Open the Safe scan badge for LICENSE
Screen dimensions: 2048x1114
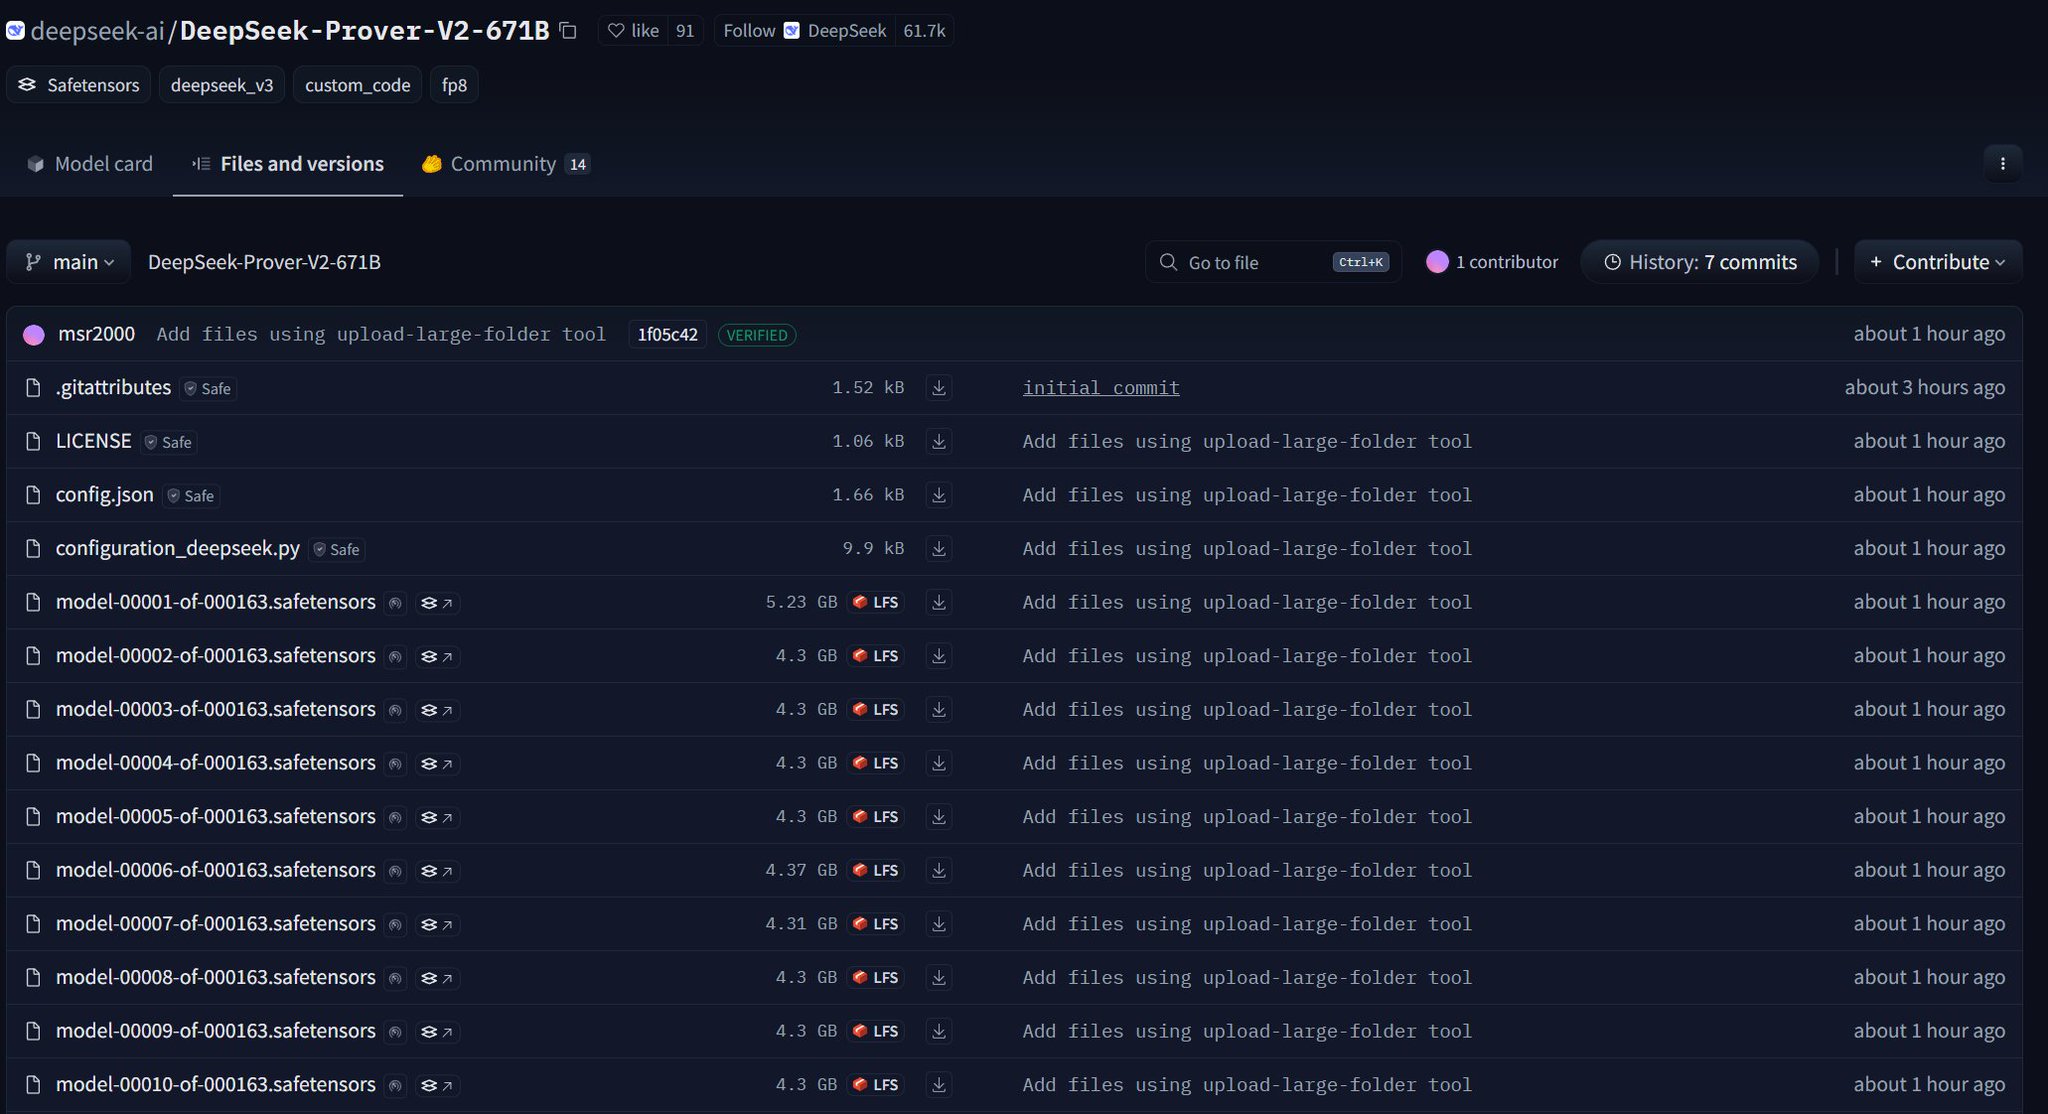[x=168, y=442]
